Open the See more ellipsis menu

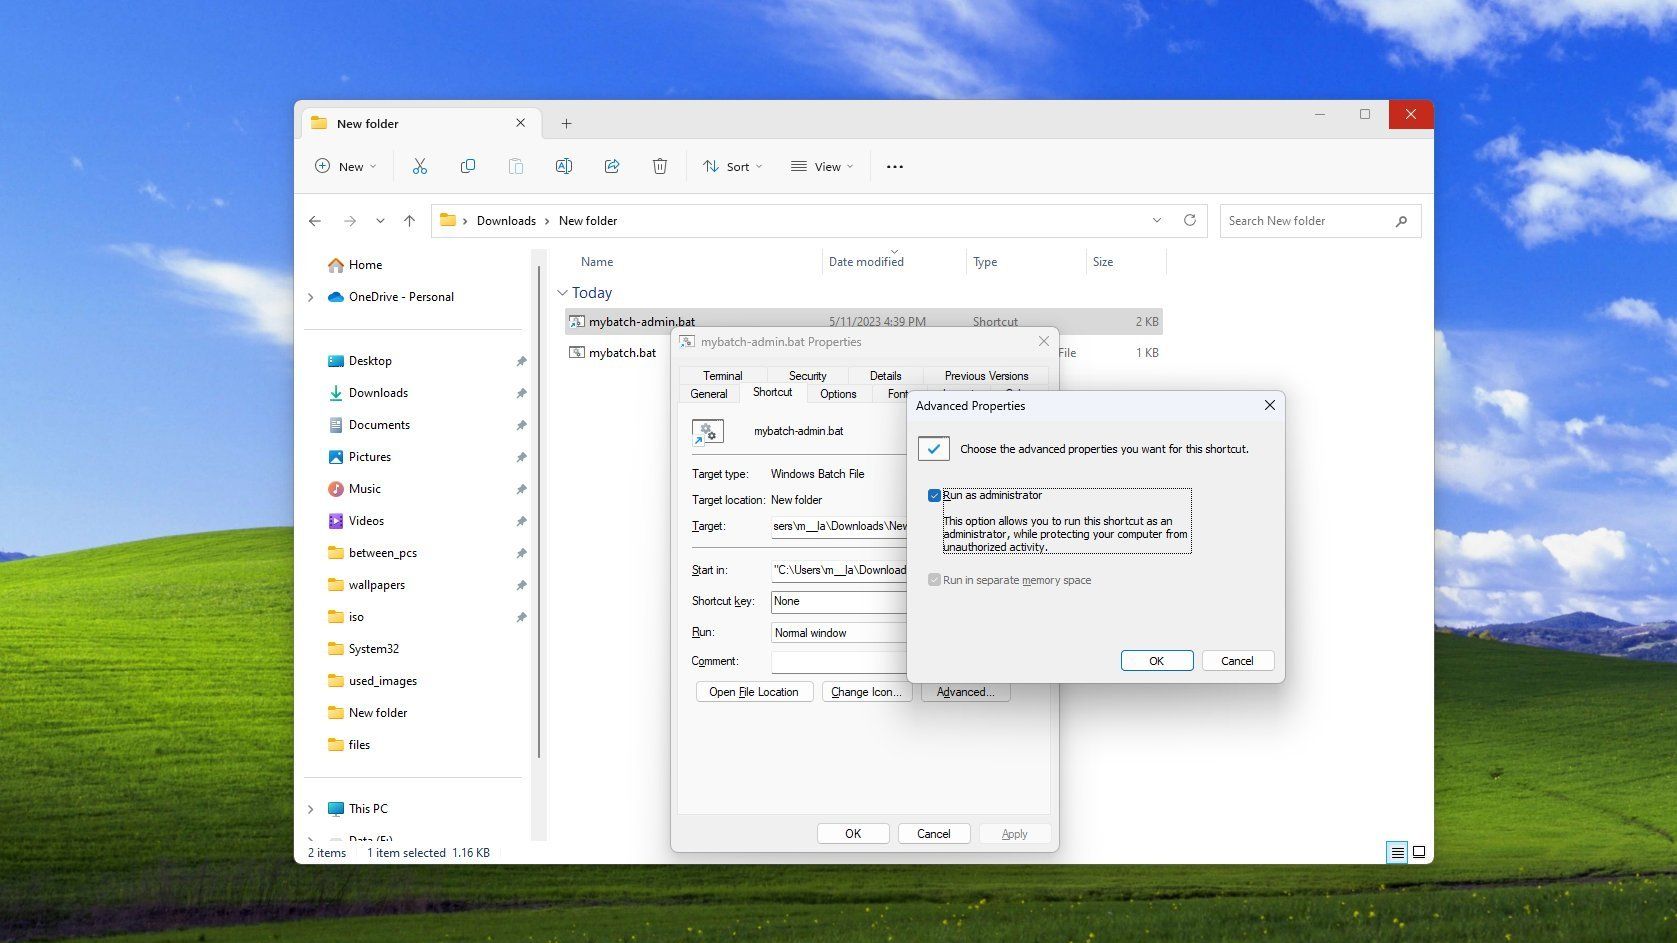pyautogui.click(x=894, y=167)
